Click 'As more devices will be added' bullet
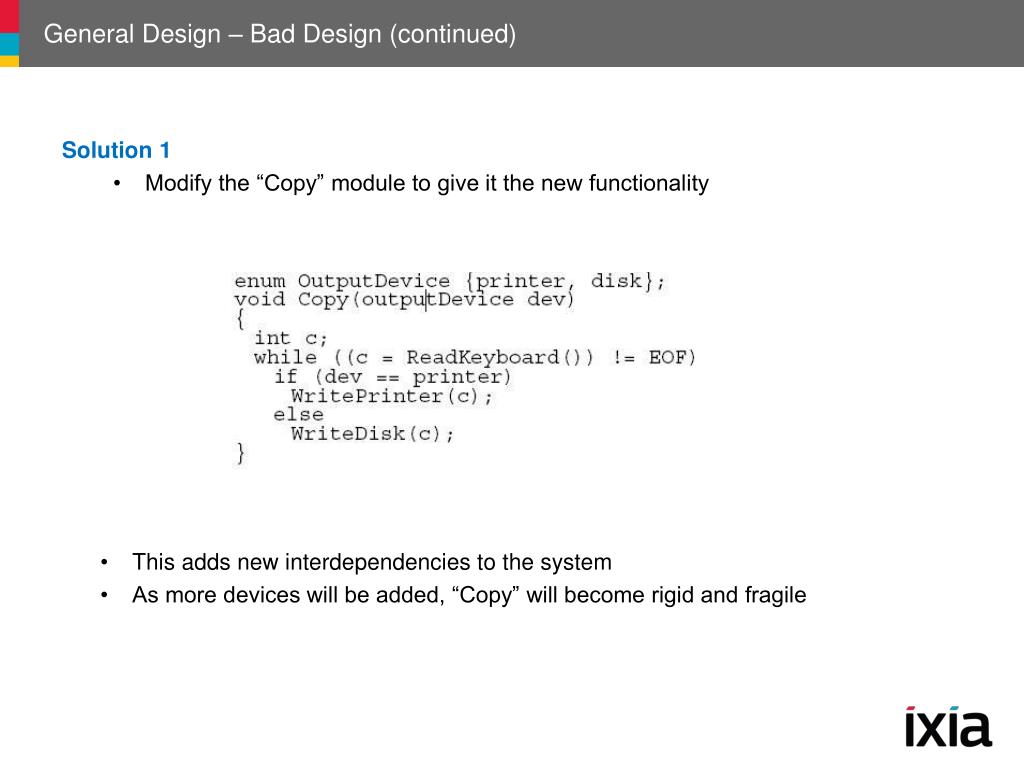Image resolution: width=1024 pixels, height=768 pixels. pyautogui.click(x=469, y=595)
